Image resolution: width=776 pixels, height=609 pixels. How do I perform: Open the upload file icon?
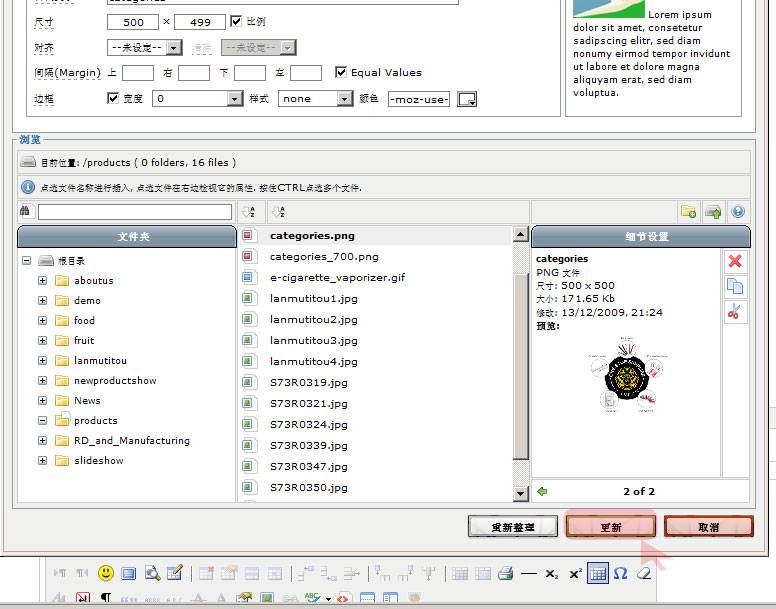point(713,211)
